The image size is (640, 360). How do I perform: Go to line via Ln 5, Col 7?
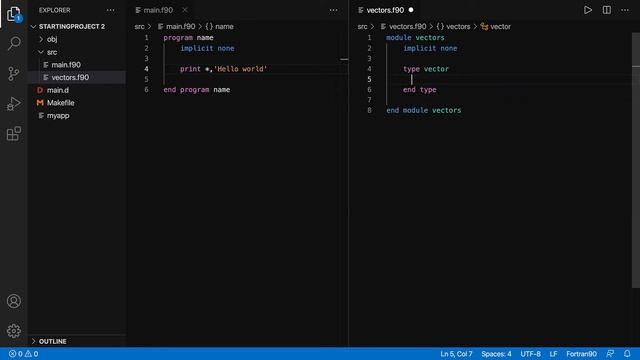[456, 353]
